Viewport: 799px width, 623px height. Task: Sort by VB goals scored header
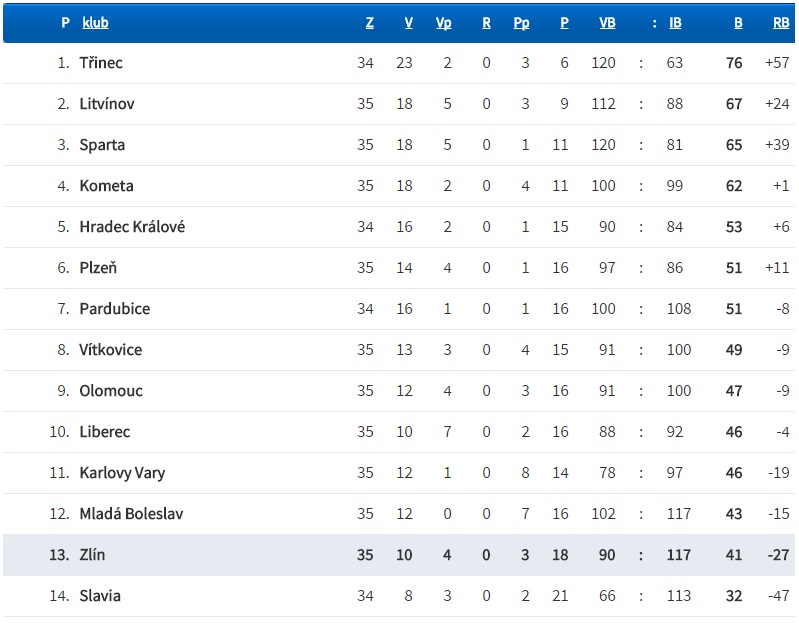[607, 22]
